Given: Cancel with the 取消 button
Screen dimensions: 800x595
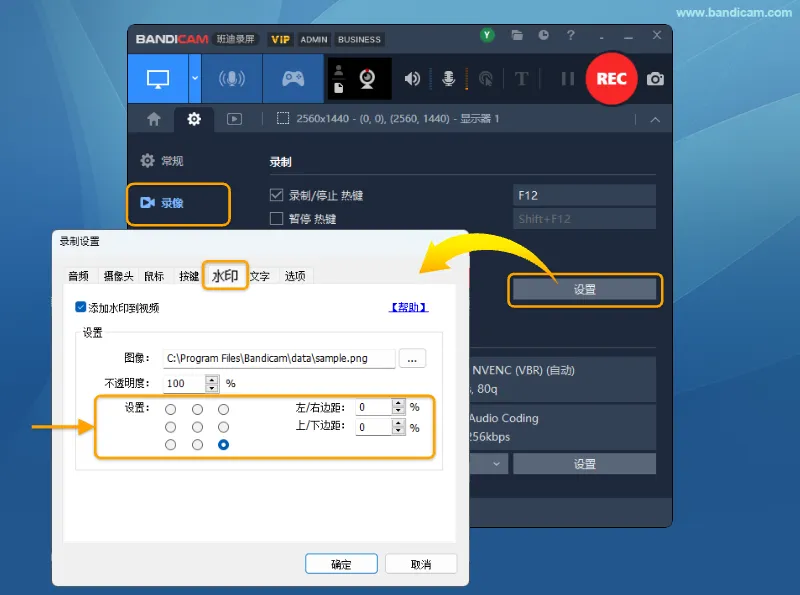Looking at the screenshot, I should coord(421,564).
